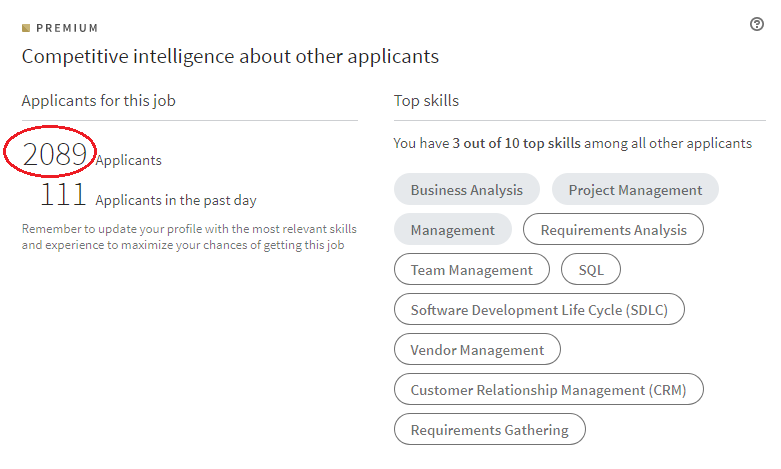Click the circled 2089 applicants count
The image size is (781, 469).
point(55,154)
